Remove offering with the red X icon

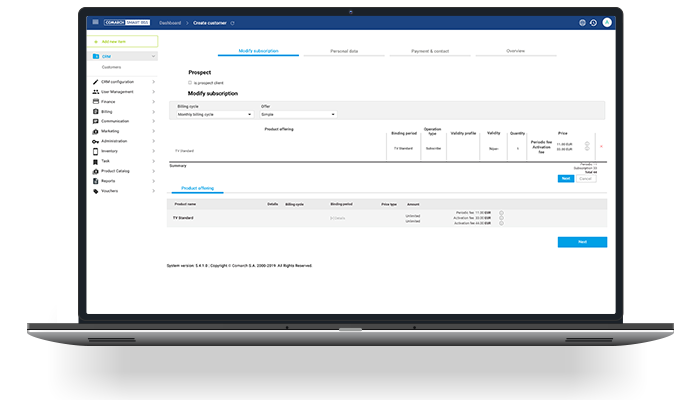(x=600, y=147)
